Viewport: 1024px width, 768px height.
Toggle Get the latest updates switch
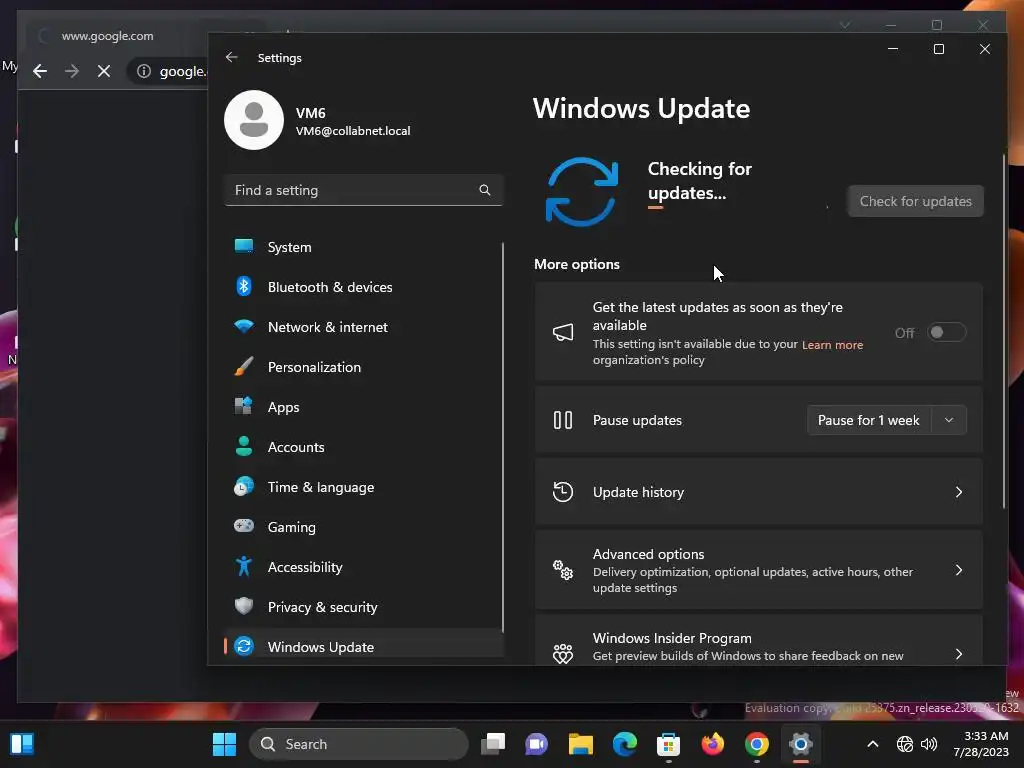pos(946,332)
